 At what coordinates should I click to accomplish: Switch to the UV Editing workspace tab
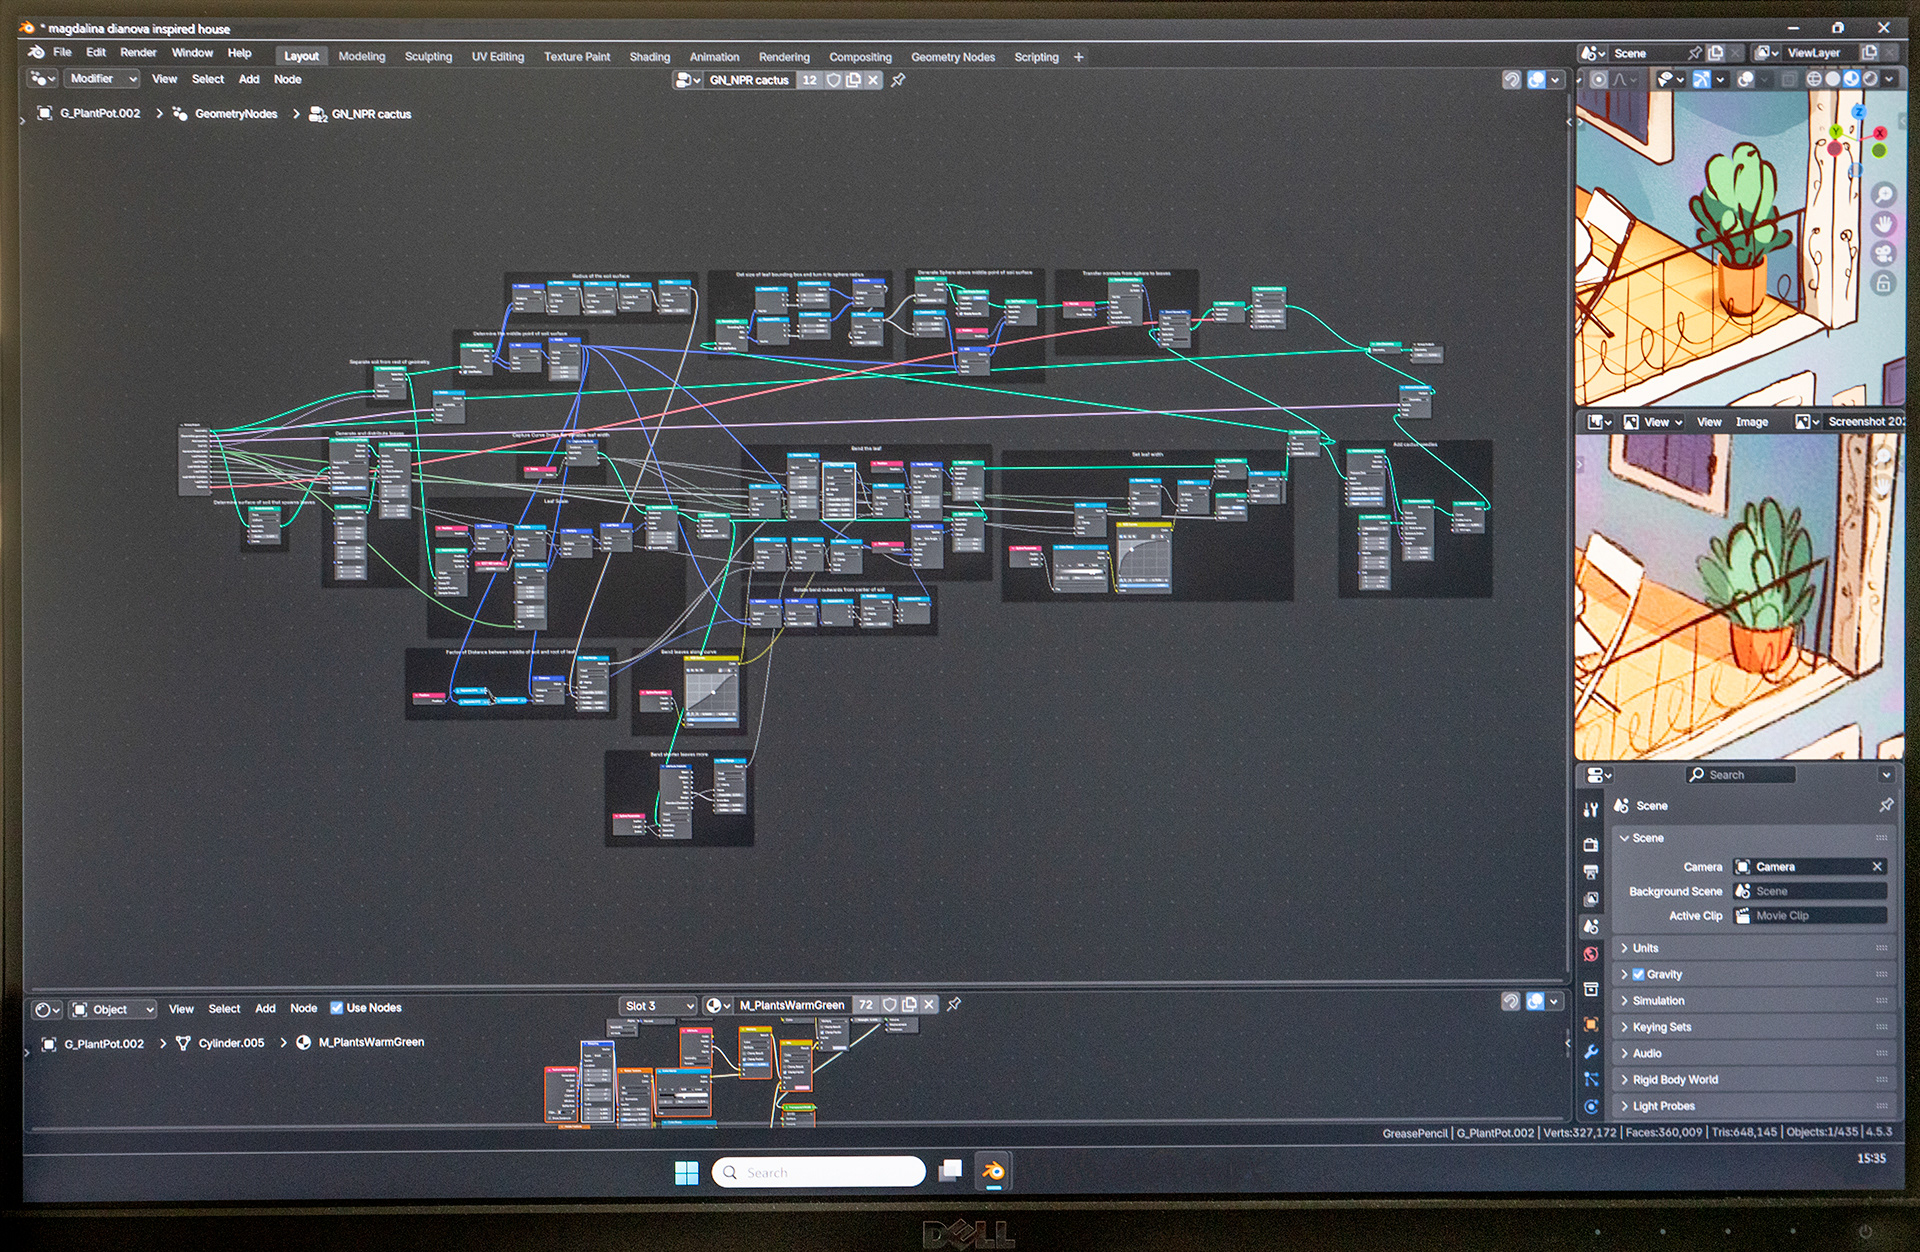(x=497, y=57)
